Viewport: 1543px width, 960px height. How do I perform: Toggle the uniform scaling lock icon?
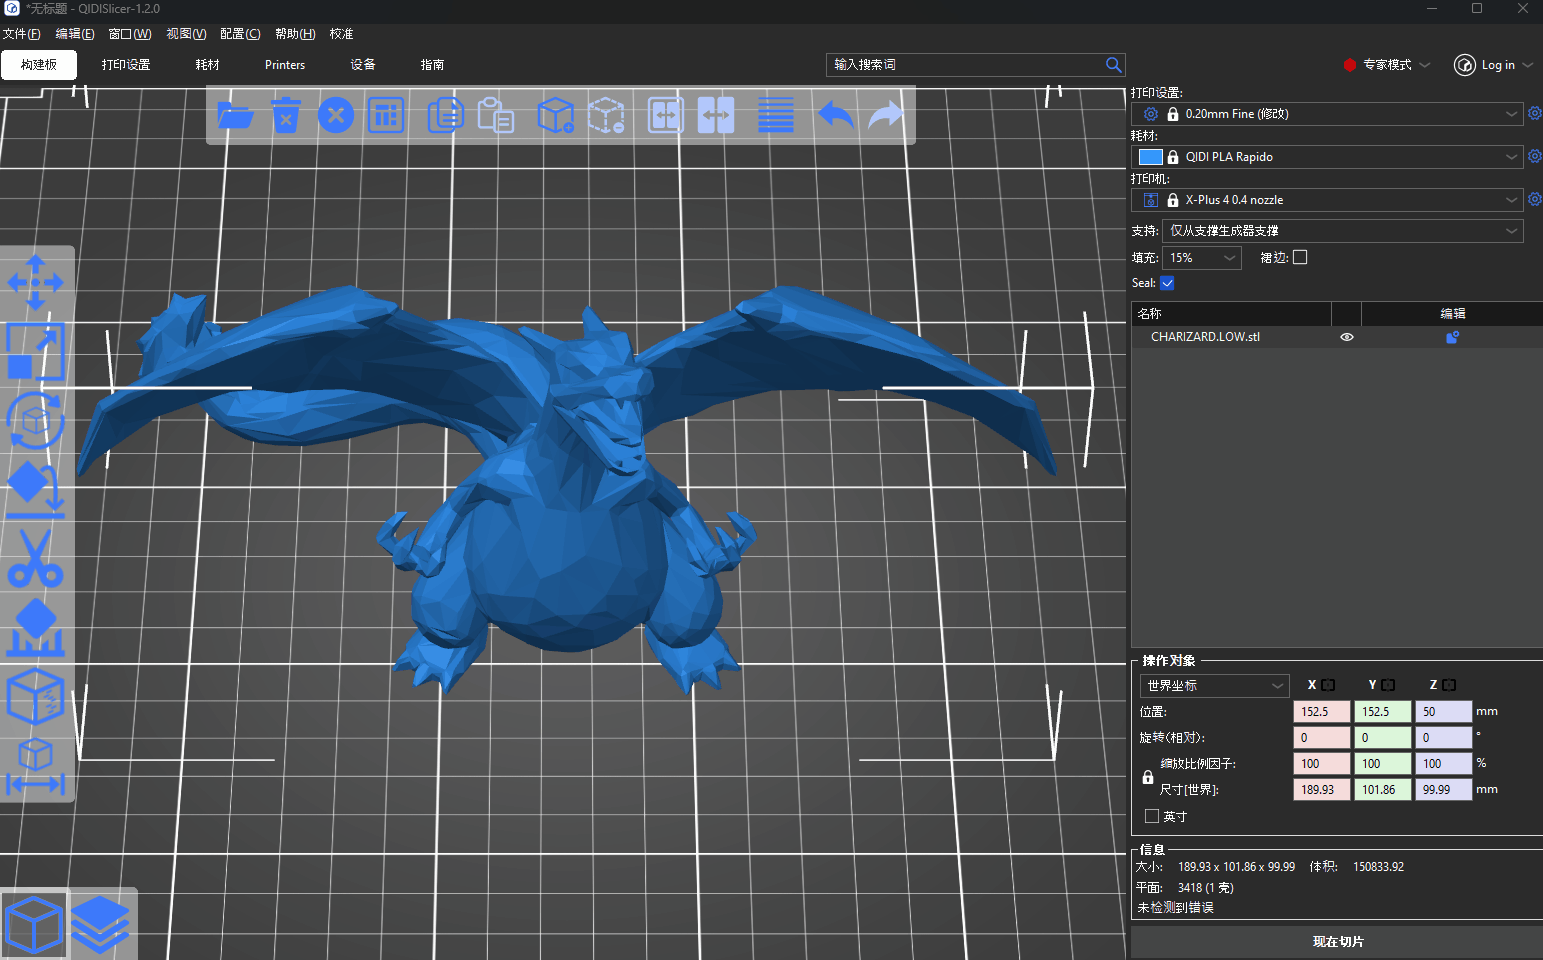[1148, 777]
